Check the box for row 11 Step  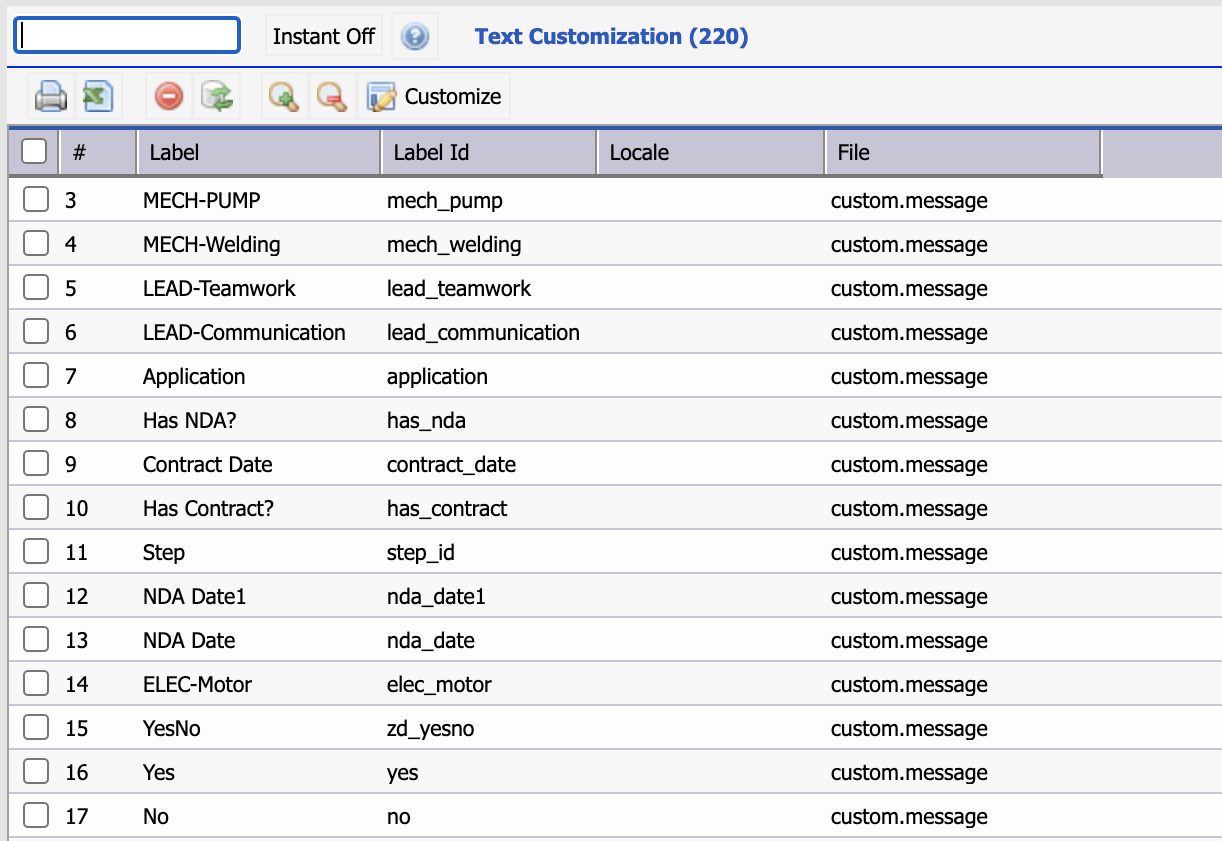[36, 552]
